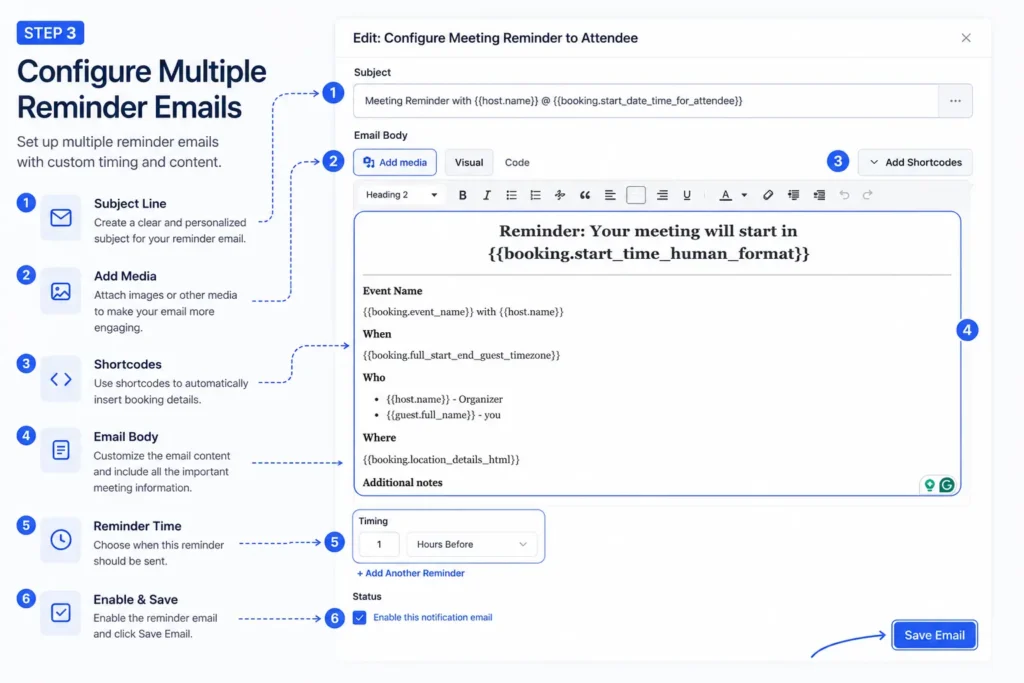Screen dimensions: 1024x683
Task: Click the Add media button
Action: [x=395, y=162]
